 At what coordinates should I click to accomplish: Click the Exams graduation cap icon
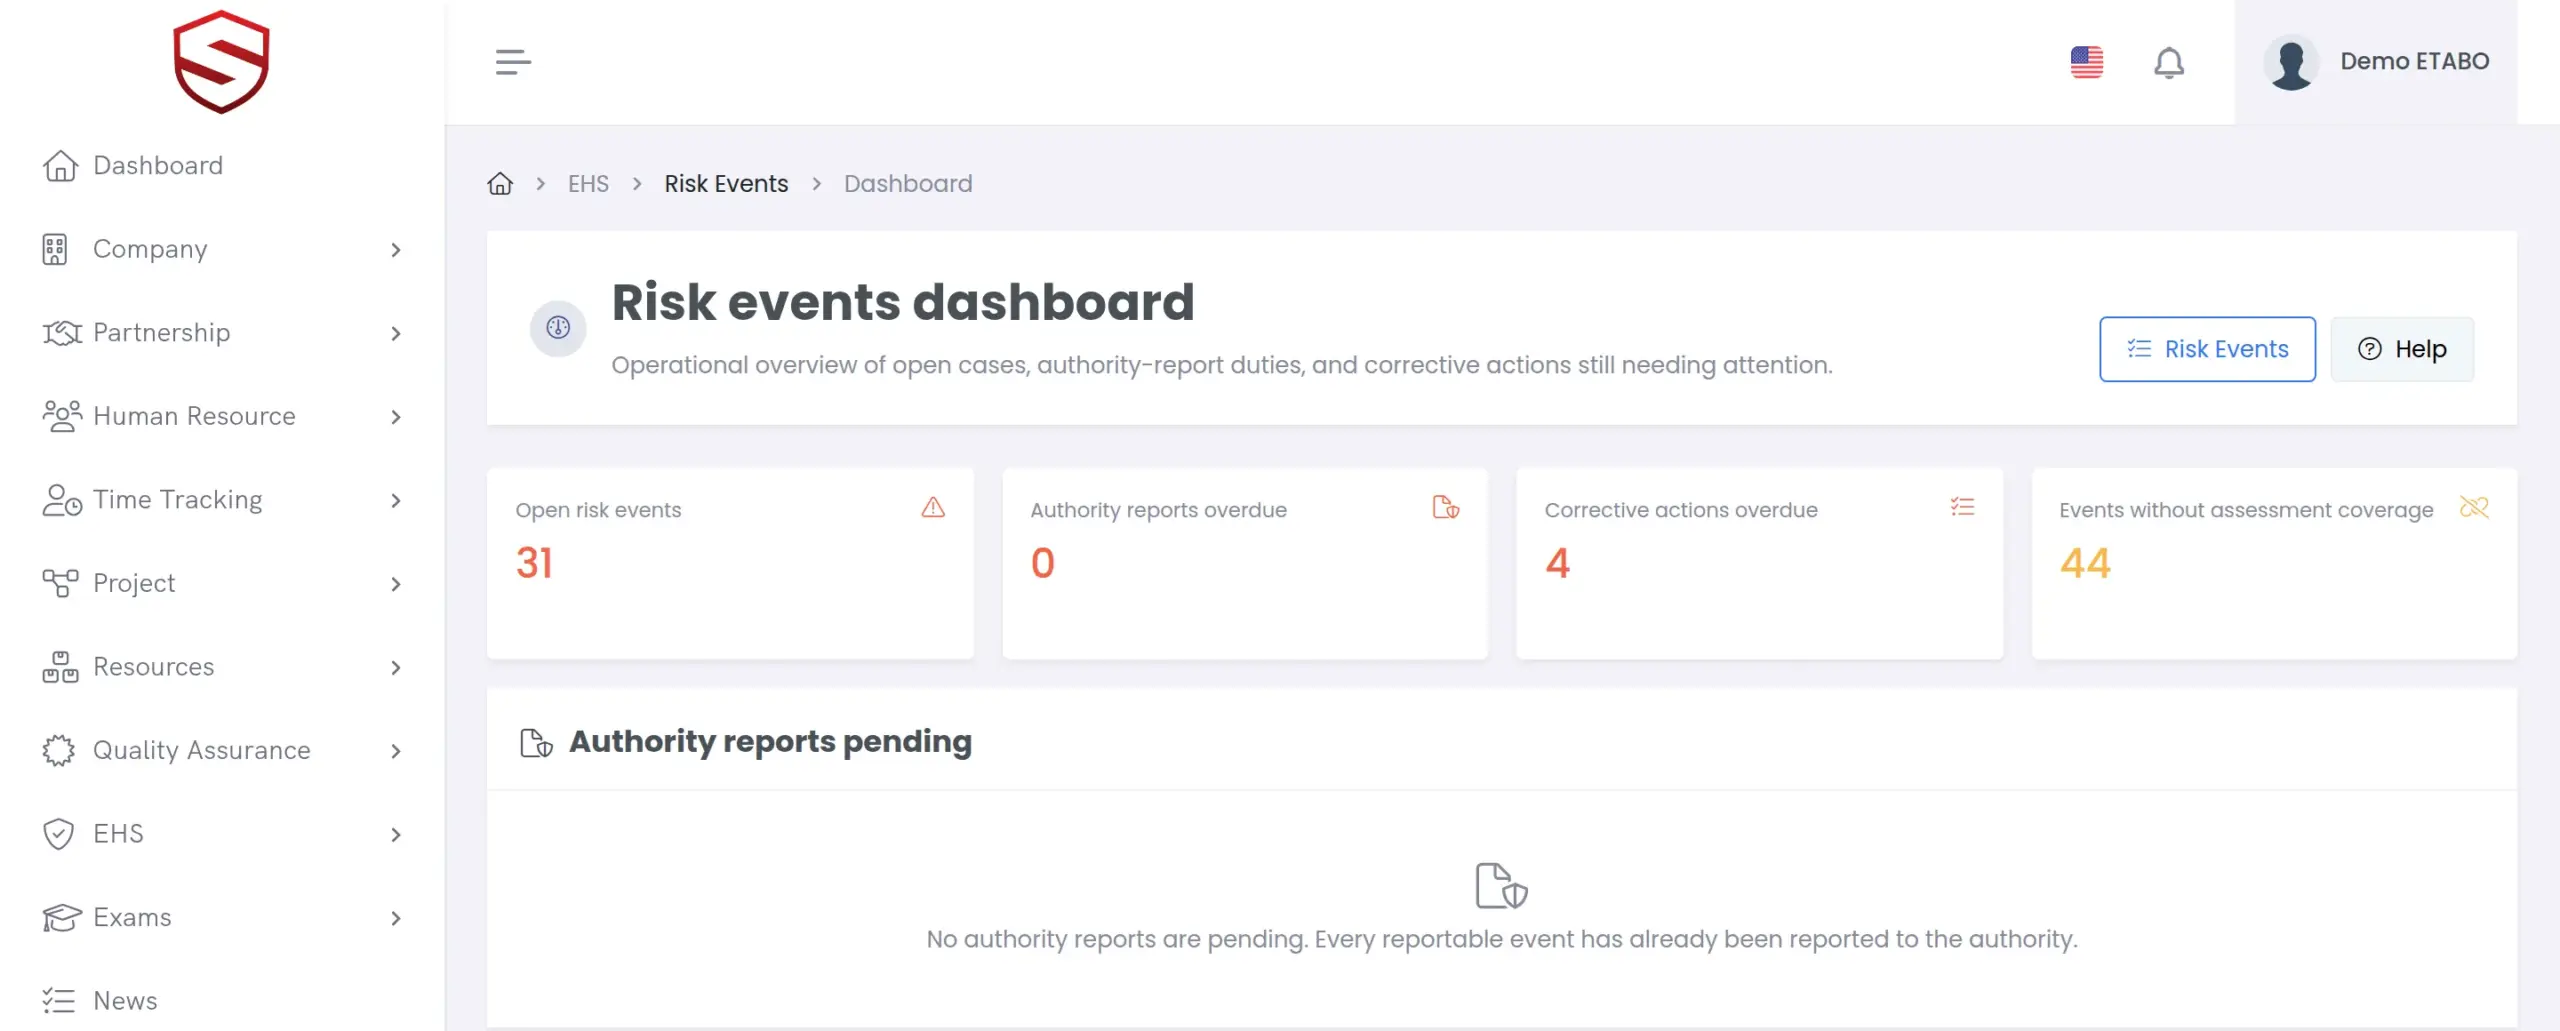click(62, 918)
